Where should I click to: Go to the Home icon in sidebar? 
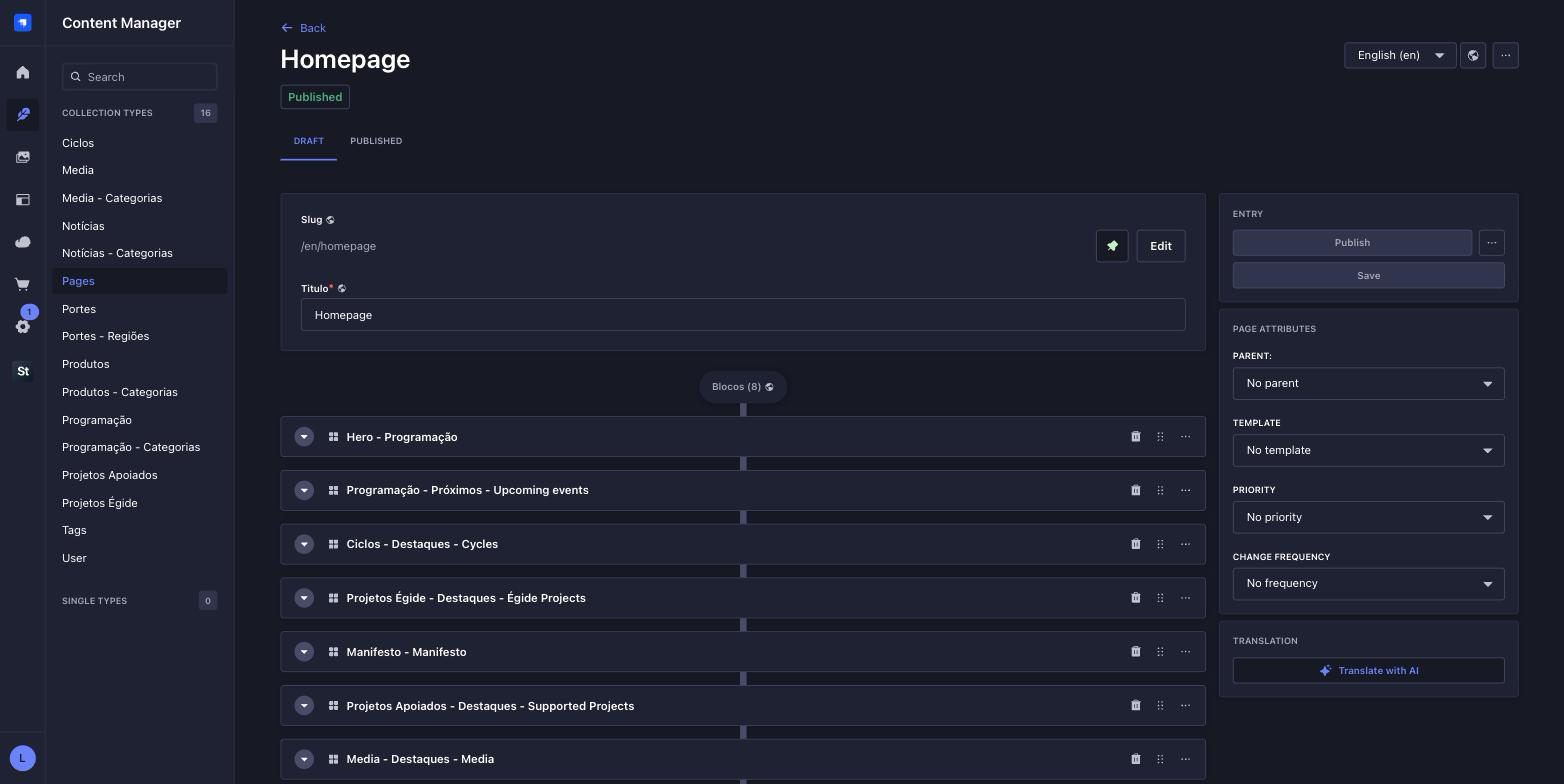click(23, 72)
